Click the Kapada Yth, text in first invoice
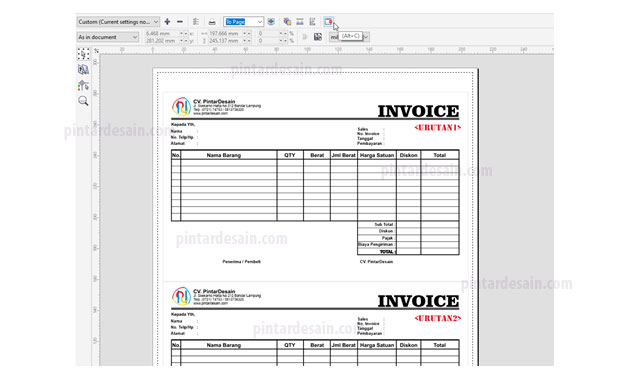 point(183,125)
